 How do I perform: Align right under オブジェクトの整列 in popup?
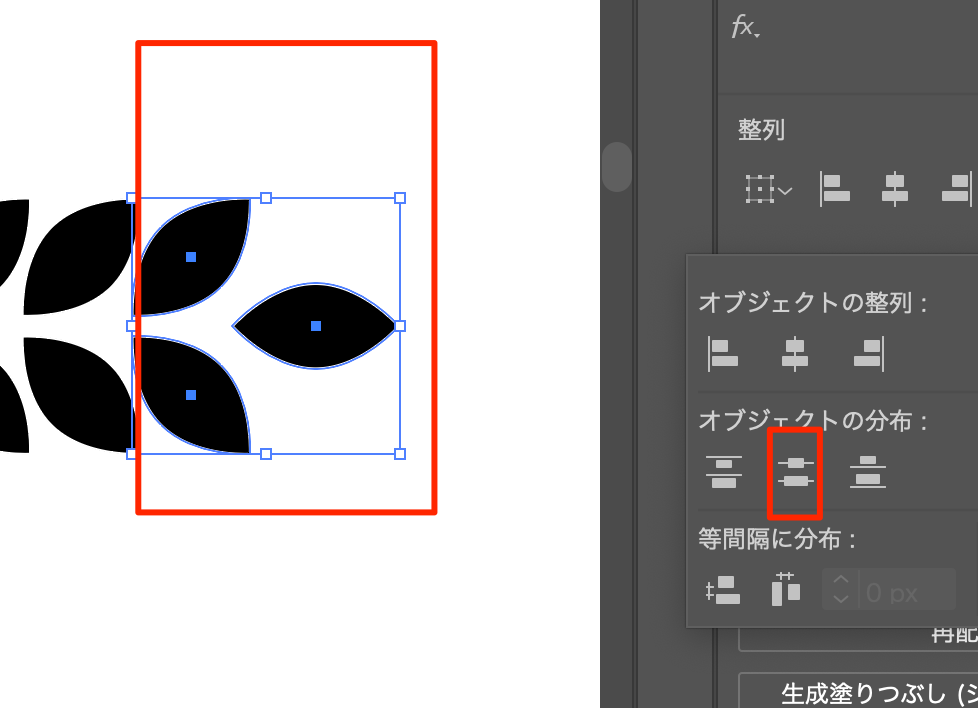[869, 353]
